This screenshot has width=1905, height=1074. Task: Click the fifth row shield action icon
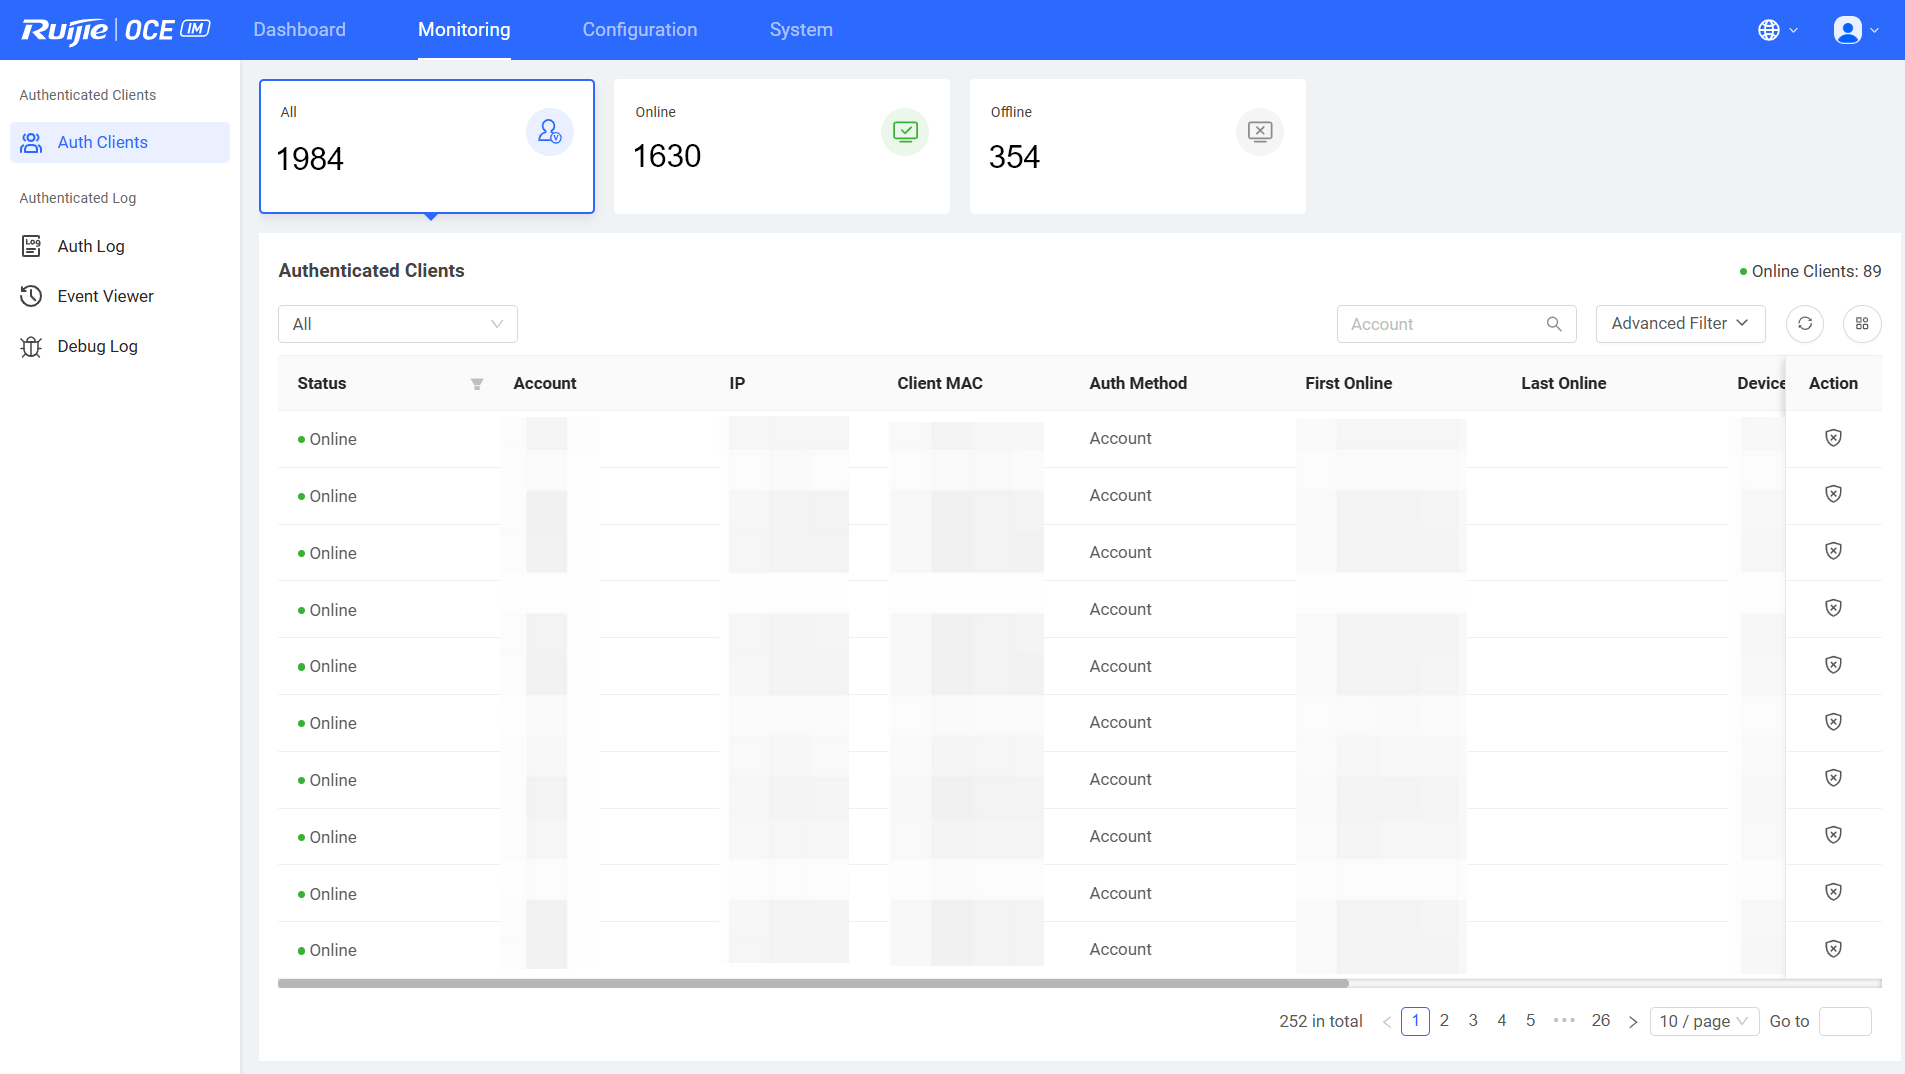pyautogui.click(x=1833, y=665)
